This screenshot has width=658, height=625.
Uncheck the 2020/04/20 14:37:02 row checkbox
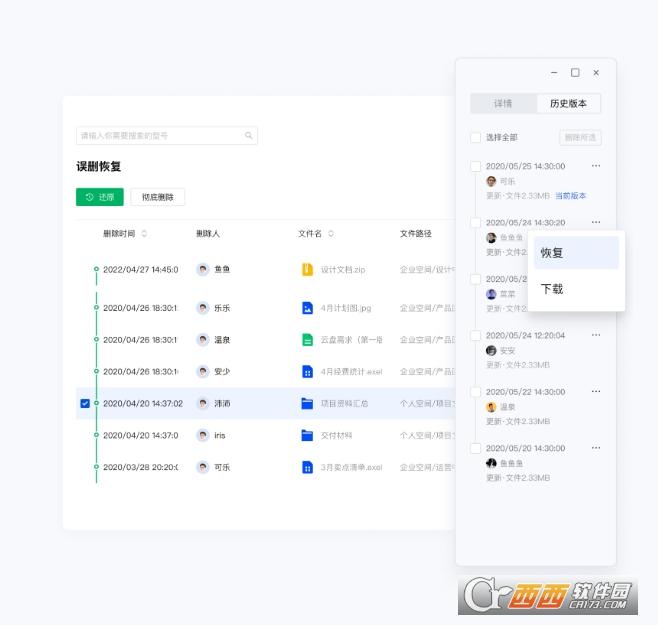pos(85,403)
